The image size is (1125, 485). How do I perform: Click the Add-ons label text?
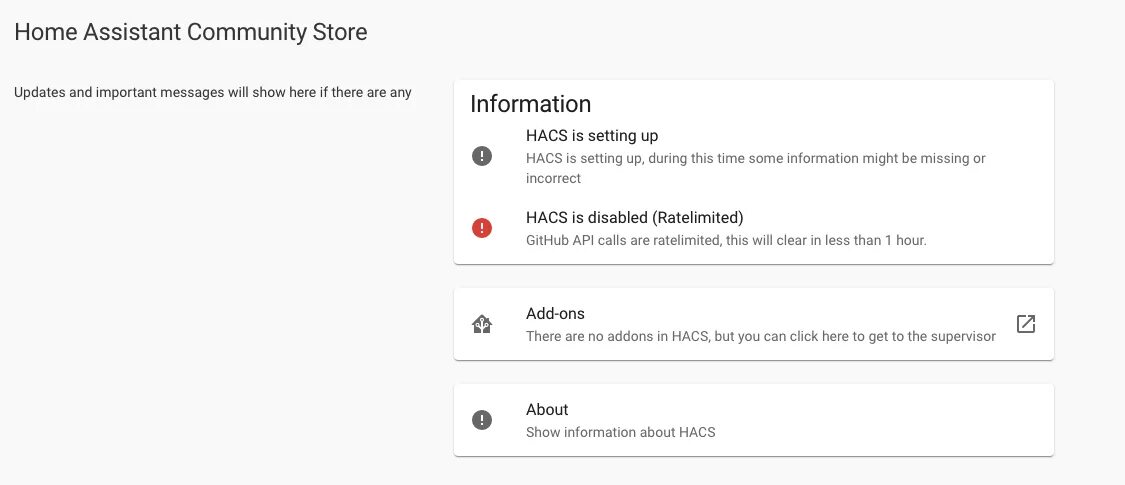pos(555,314)
